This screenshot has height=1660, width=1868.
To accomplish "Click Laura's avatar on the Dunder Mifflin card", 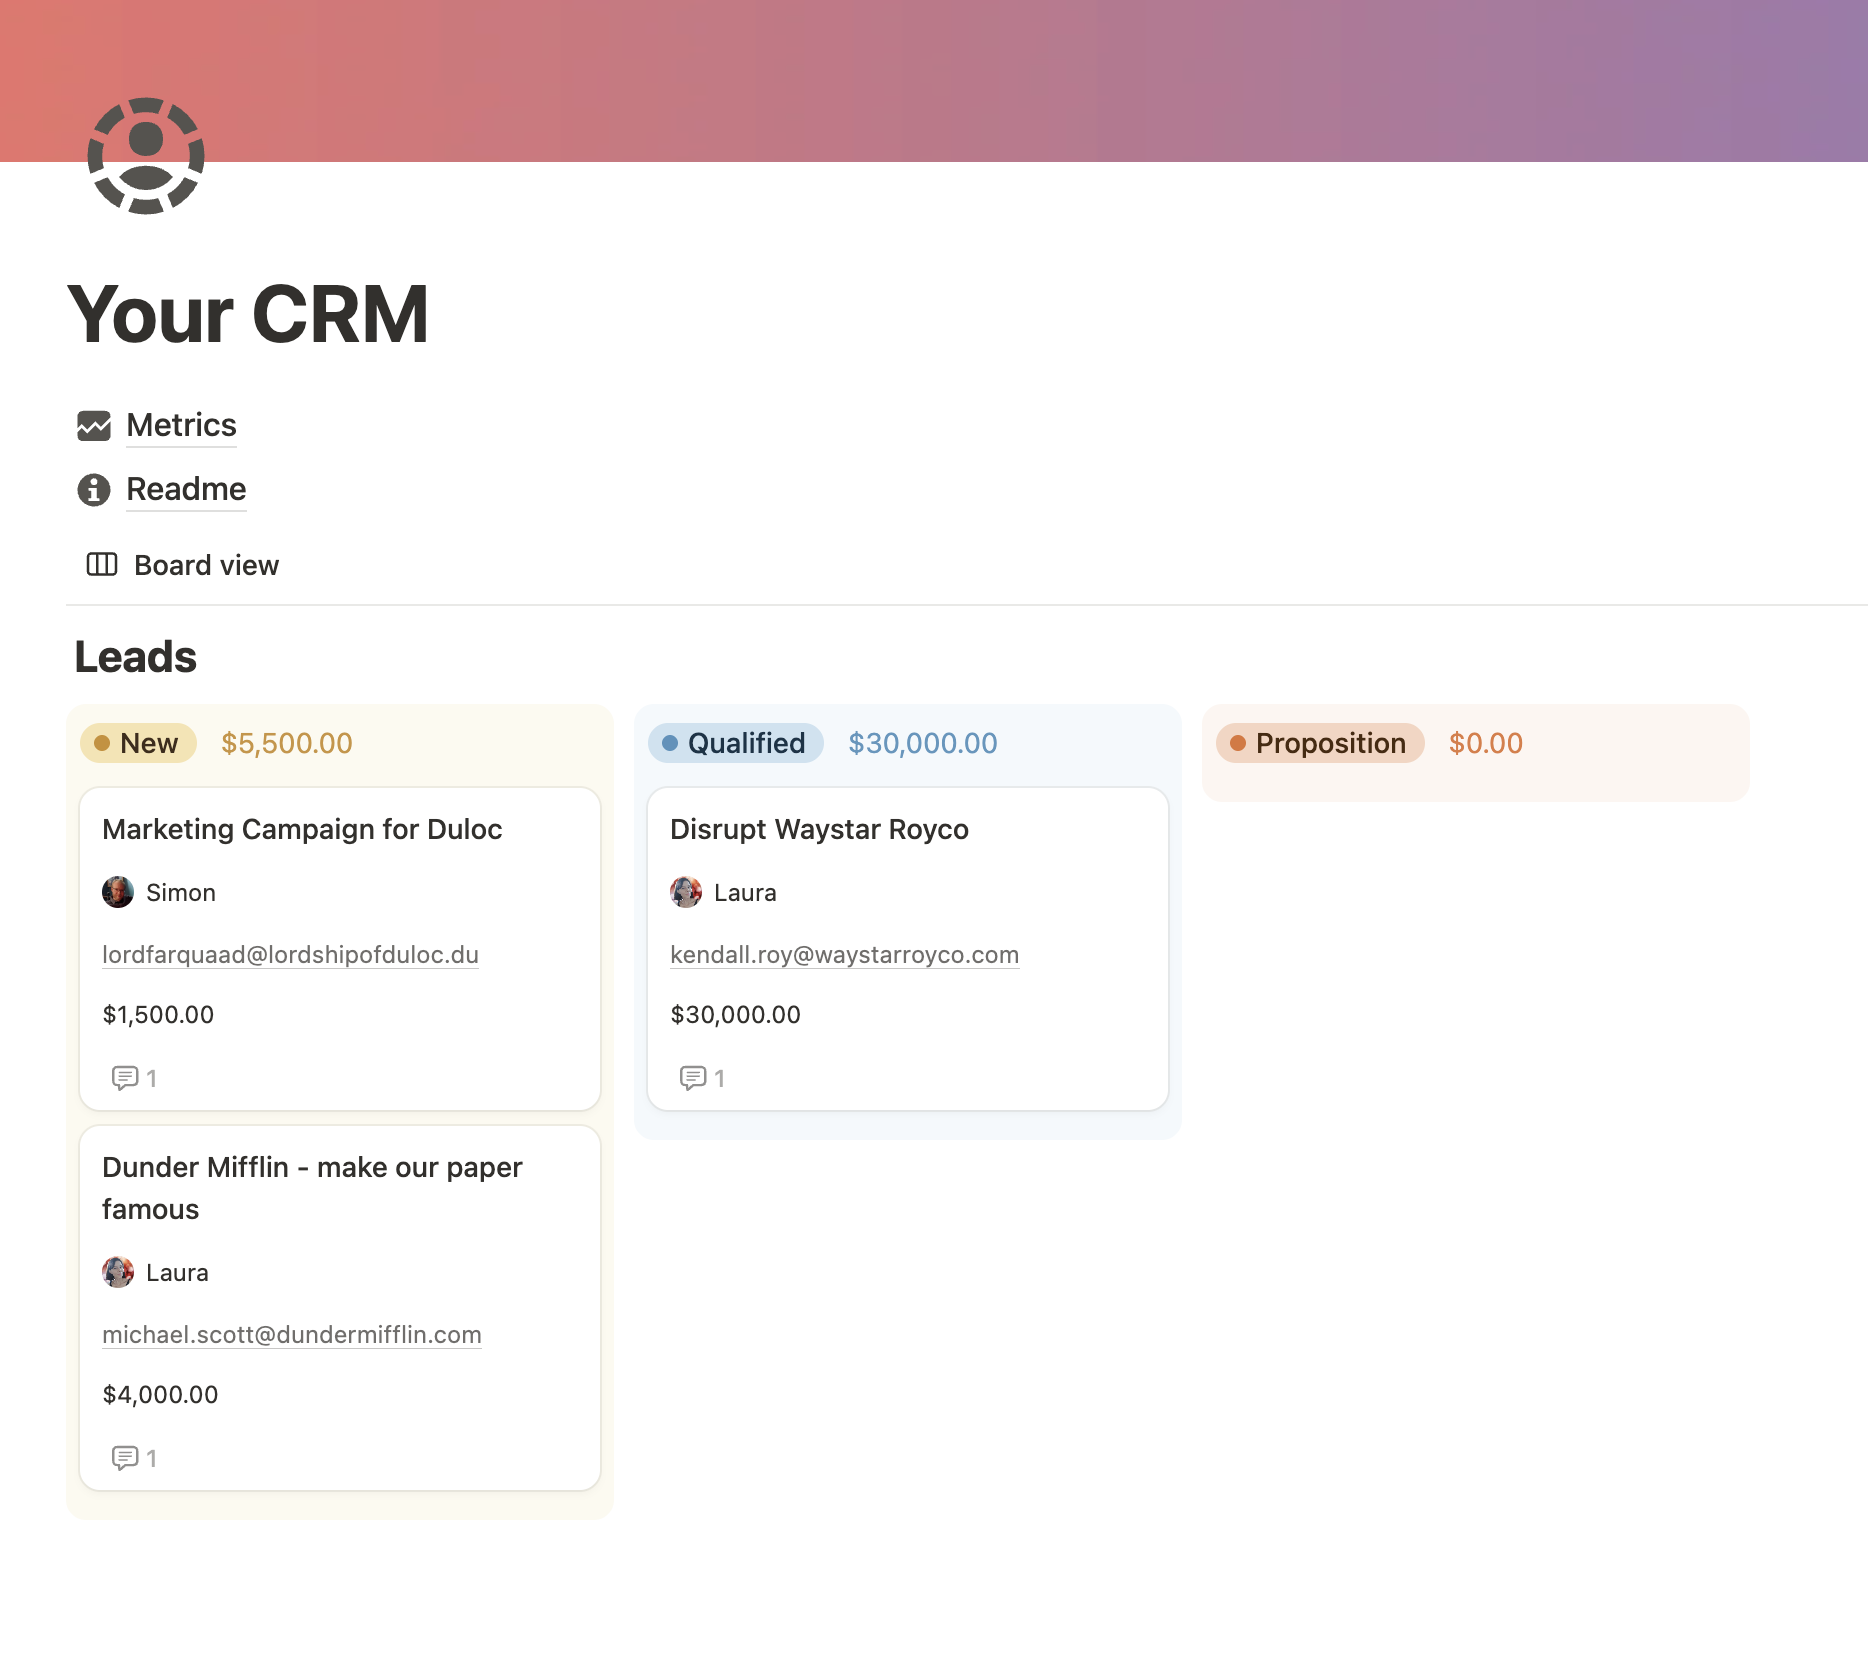I will 118,1272.
